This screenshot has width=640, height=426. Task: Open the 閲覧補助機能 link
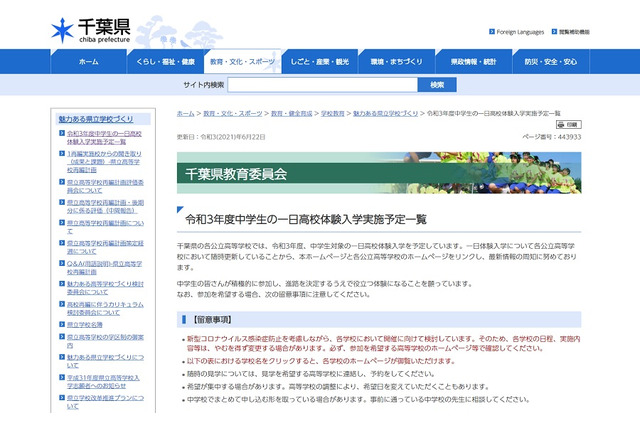[574, 32]
